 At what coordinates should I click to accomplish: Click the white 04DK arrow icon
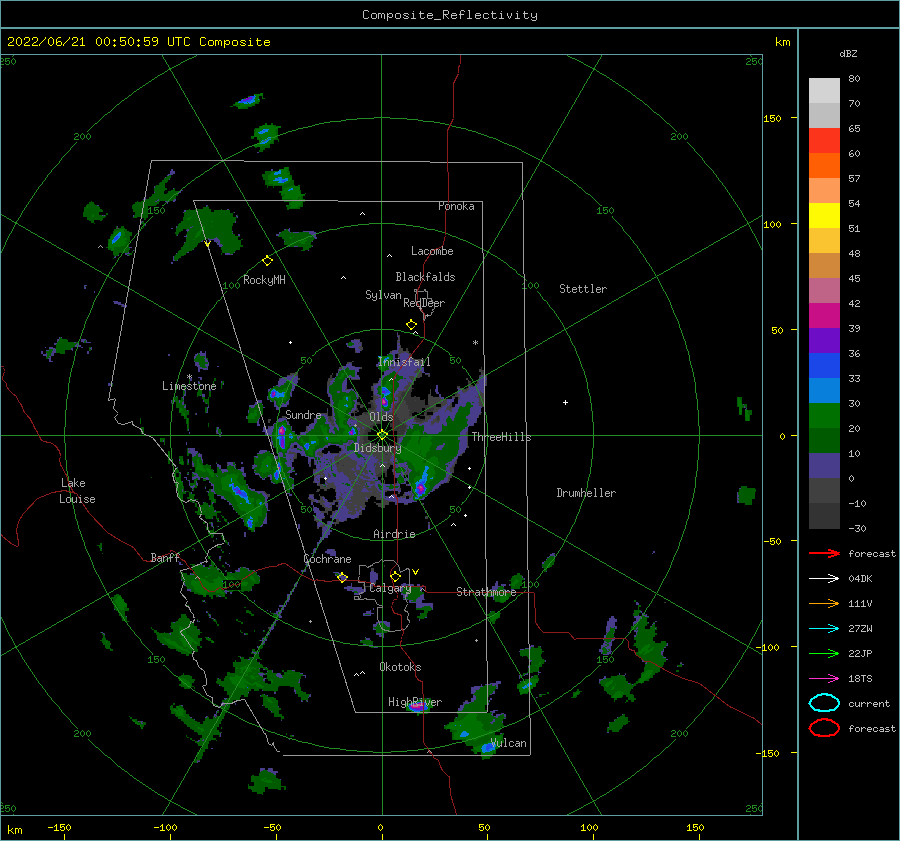824,579
